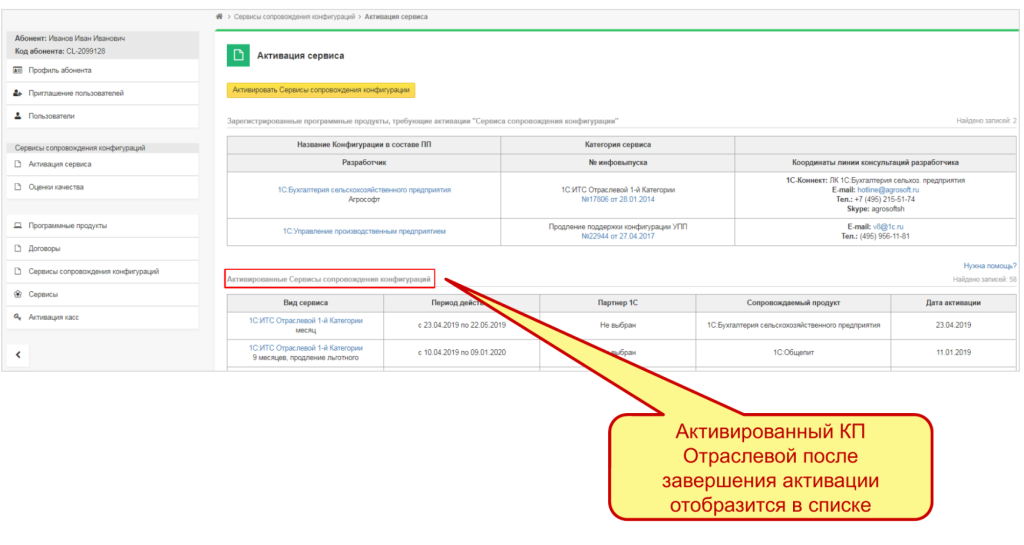
Task: Collapse the sidebar with left chevron
Action: click(18, 355)
